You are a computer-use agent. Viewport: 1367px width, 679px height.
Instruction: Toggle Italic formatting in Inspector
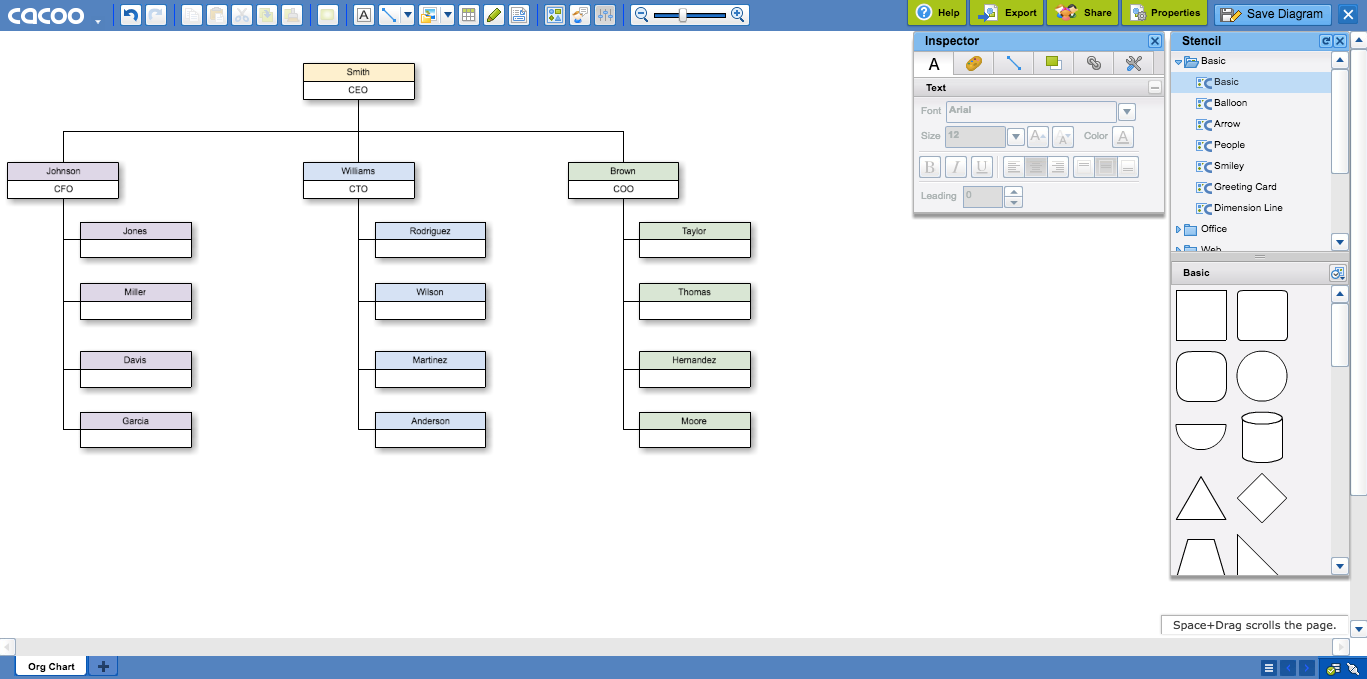(x=956, y=167)
